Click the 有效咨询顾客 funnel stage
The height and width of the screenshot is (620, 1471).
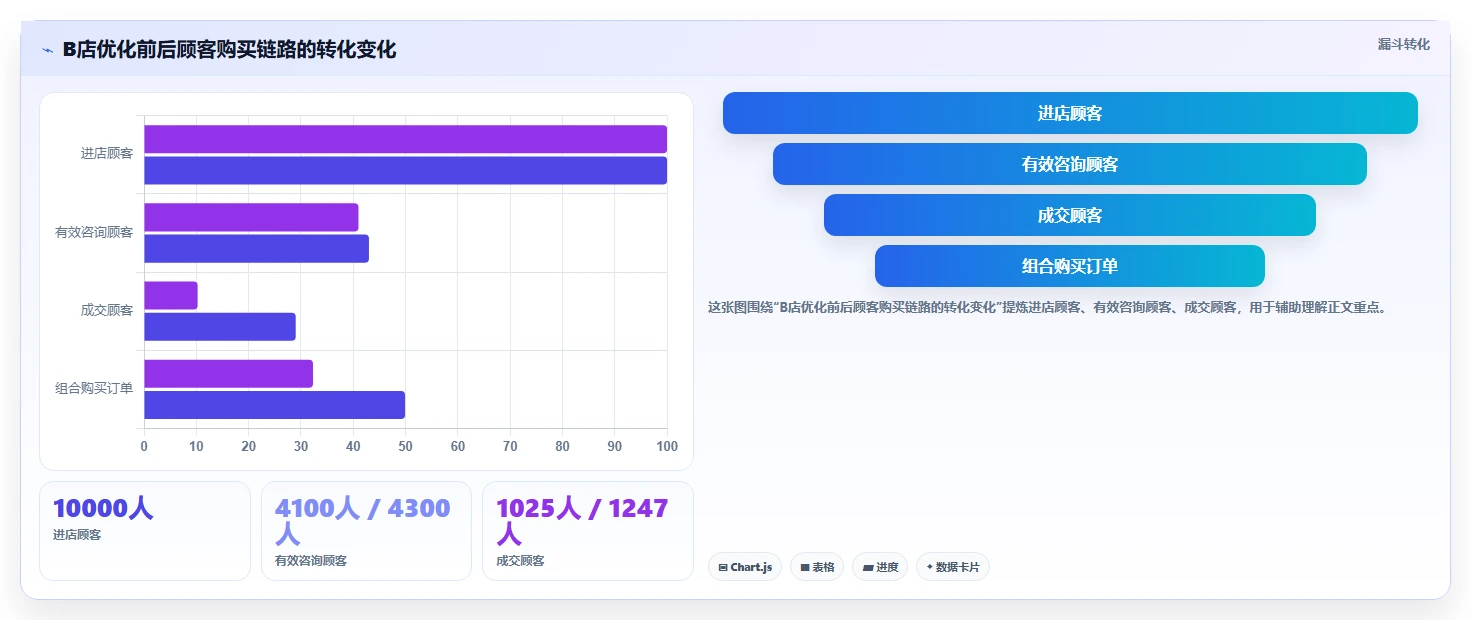1070,164
